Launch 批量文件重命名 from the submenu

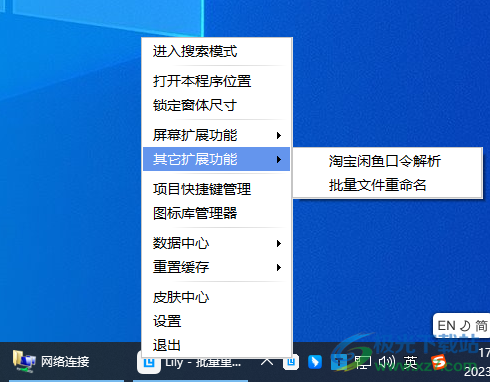click(388, 185)
